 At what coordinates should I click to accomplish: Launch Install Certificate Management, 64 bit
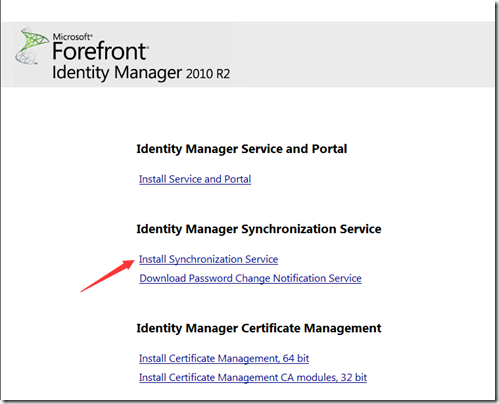pos(224,358)
